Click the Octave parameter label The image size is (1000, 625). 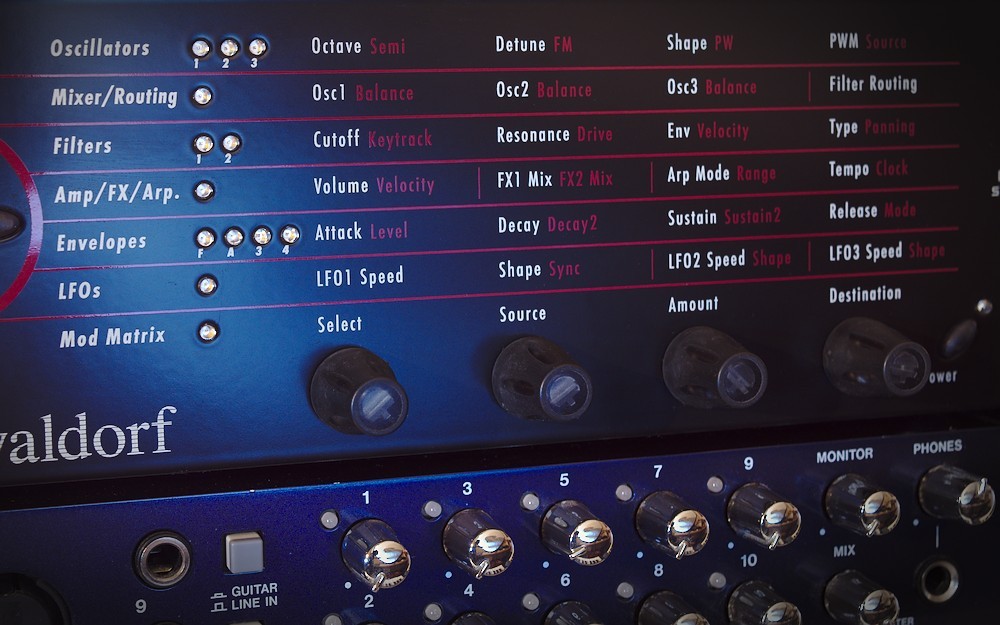pos(336,46)
